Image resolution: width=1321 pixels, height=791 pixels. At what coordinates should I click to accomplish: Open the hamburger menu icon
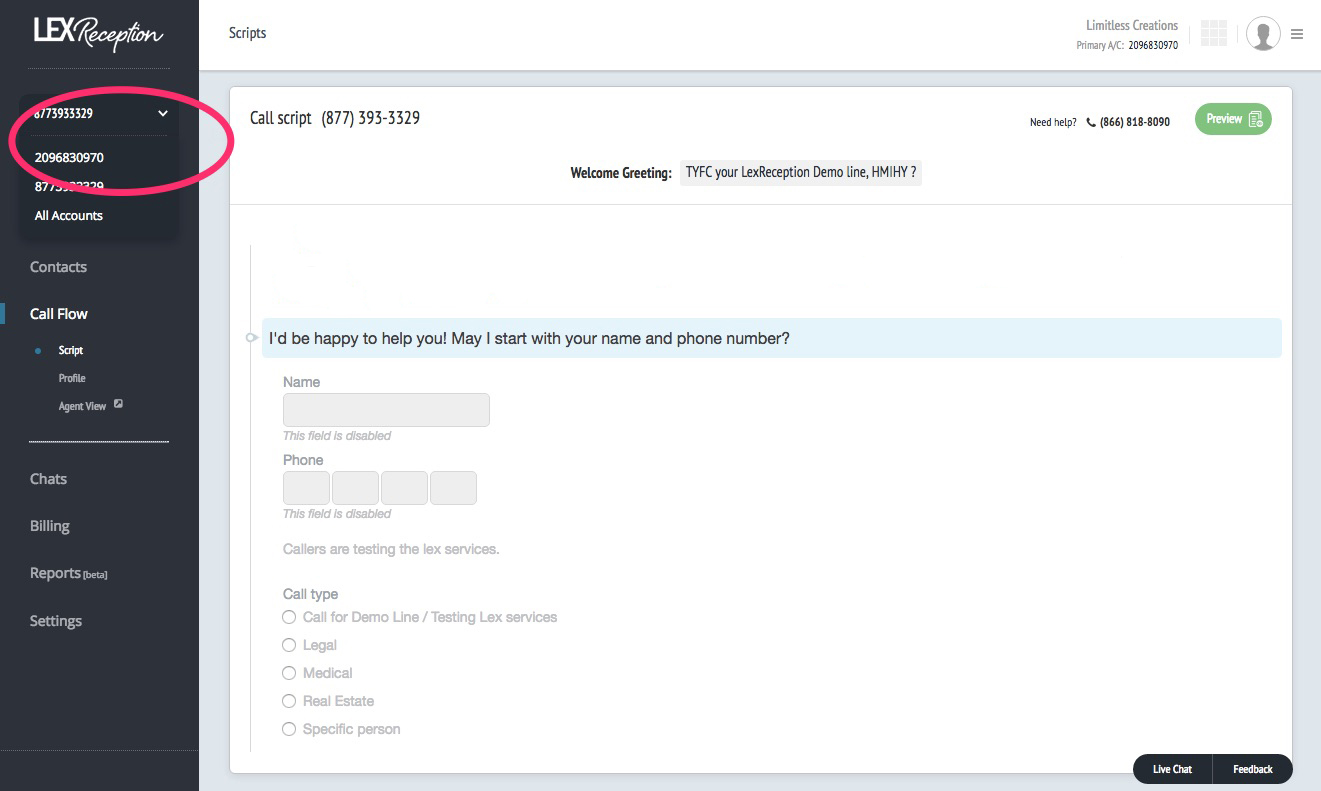click(x=1297, y=34)
